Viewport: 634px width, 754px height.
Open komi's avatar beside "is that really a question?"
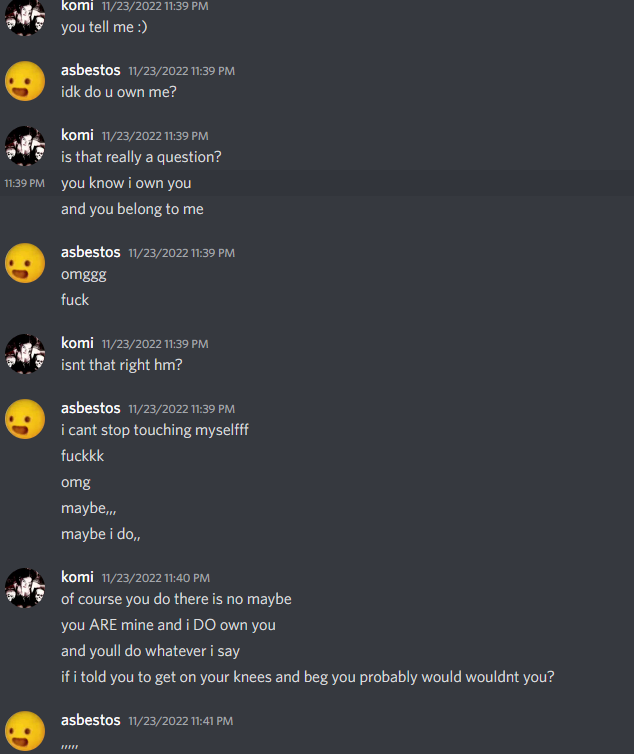(x=25, y=146)
